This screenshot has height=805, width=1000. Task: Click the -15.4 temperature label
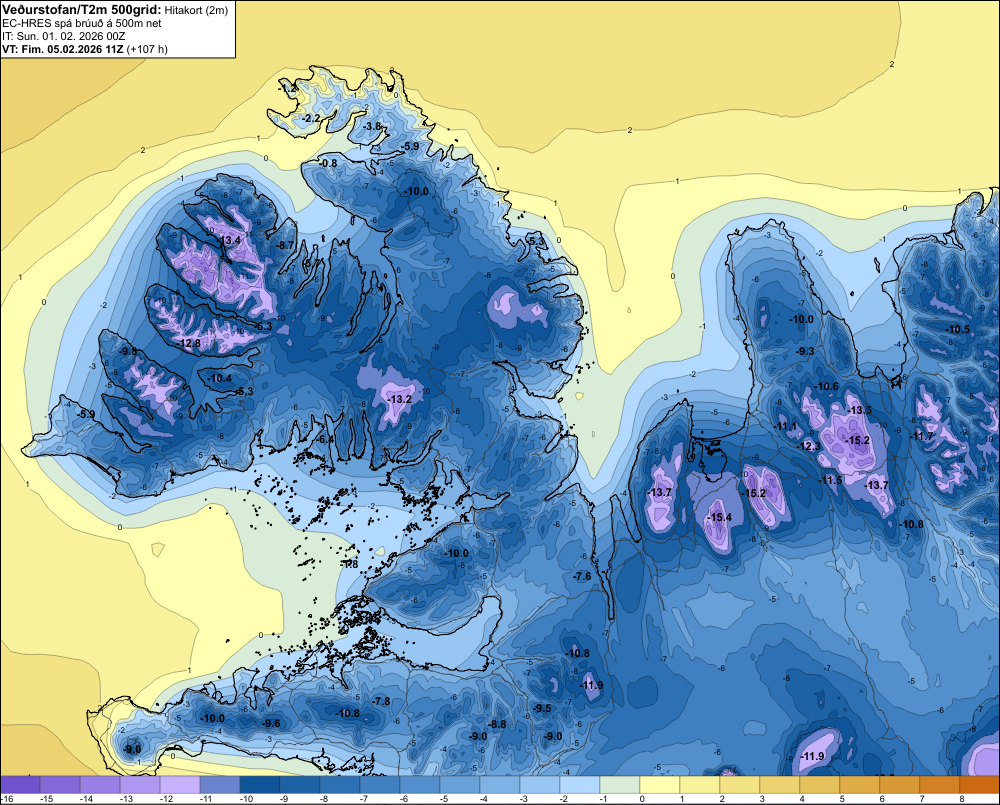point(719,517)
